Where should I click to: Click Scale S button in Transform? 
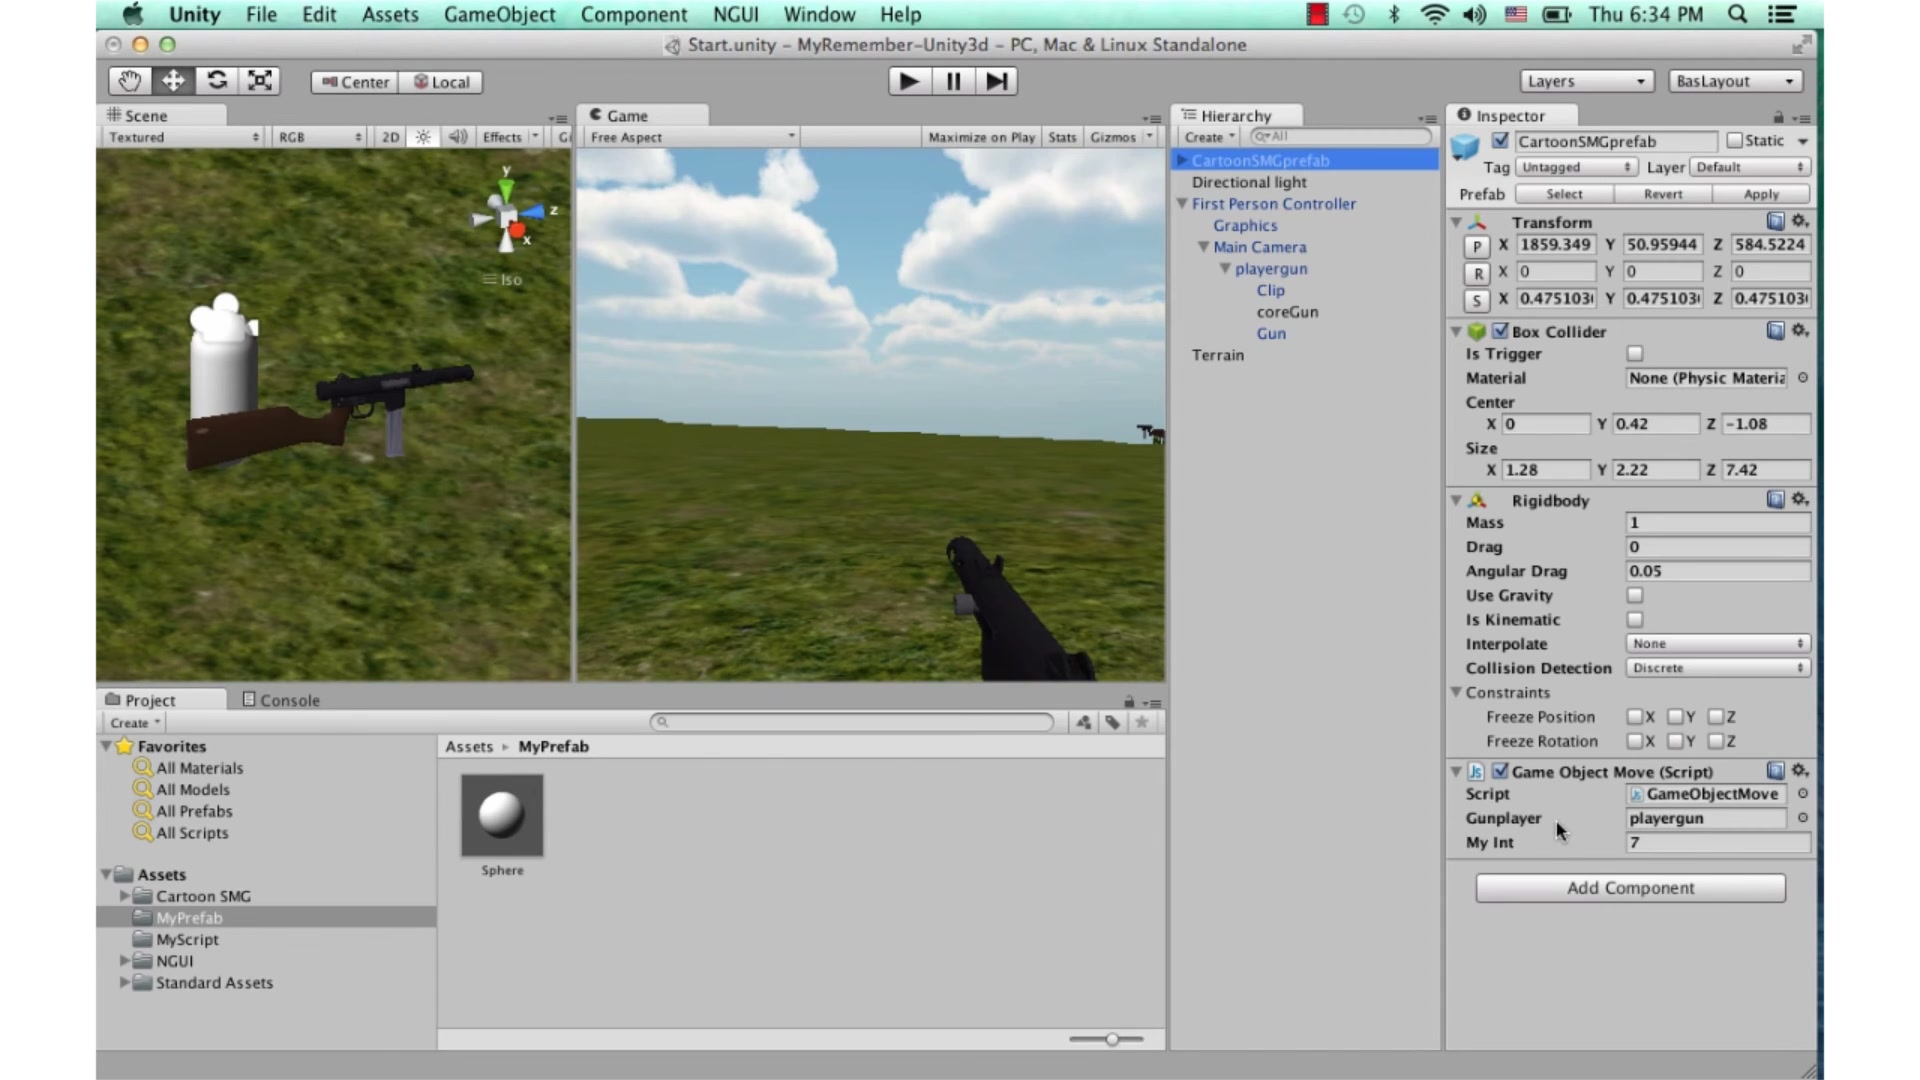(x=1477, y=300)
